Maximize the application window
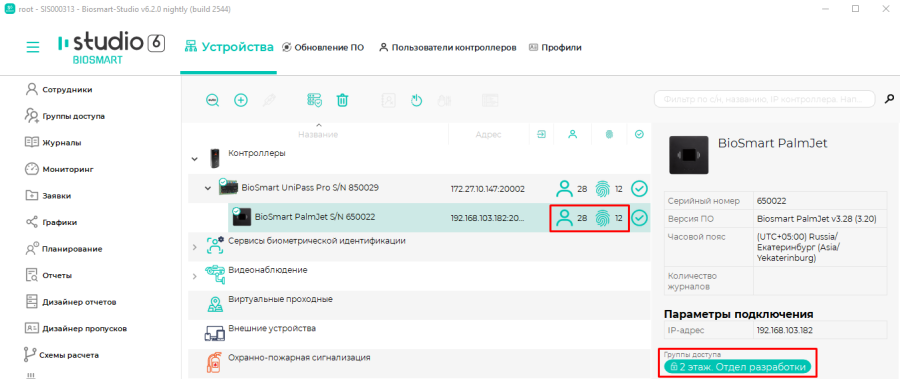 point(855,9)
